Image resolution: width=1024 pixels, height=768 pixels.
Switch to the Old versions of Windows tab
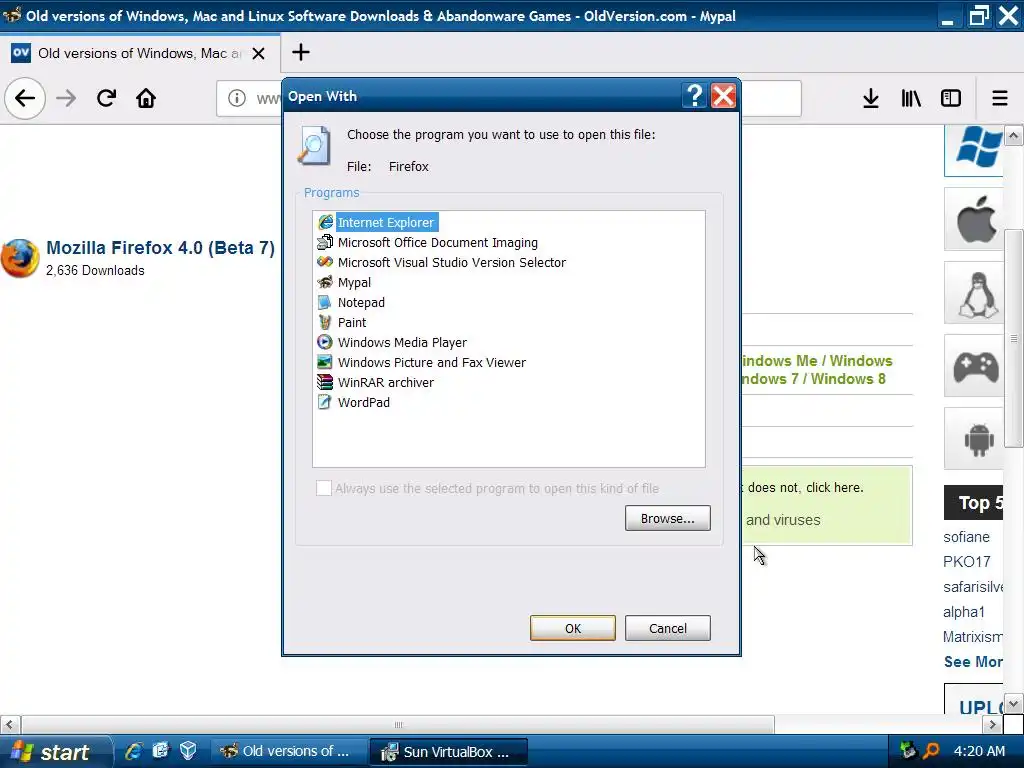(x=140, y=54)
